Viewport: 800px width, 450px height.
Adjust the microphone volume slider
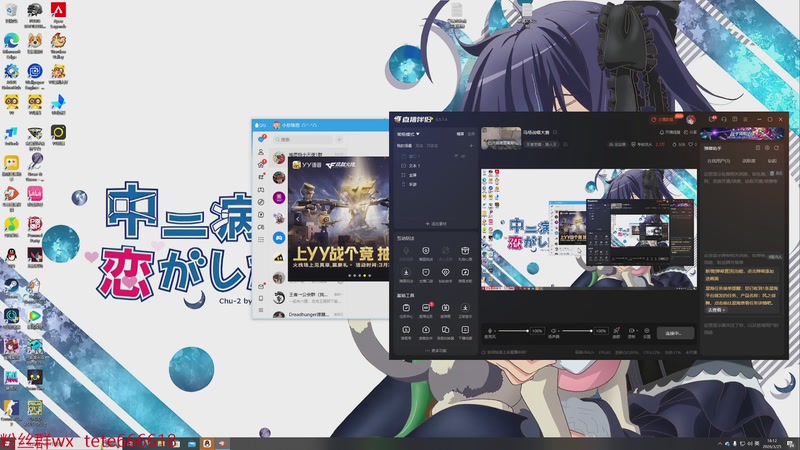click(x=513, y=331)
